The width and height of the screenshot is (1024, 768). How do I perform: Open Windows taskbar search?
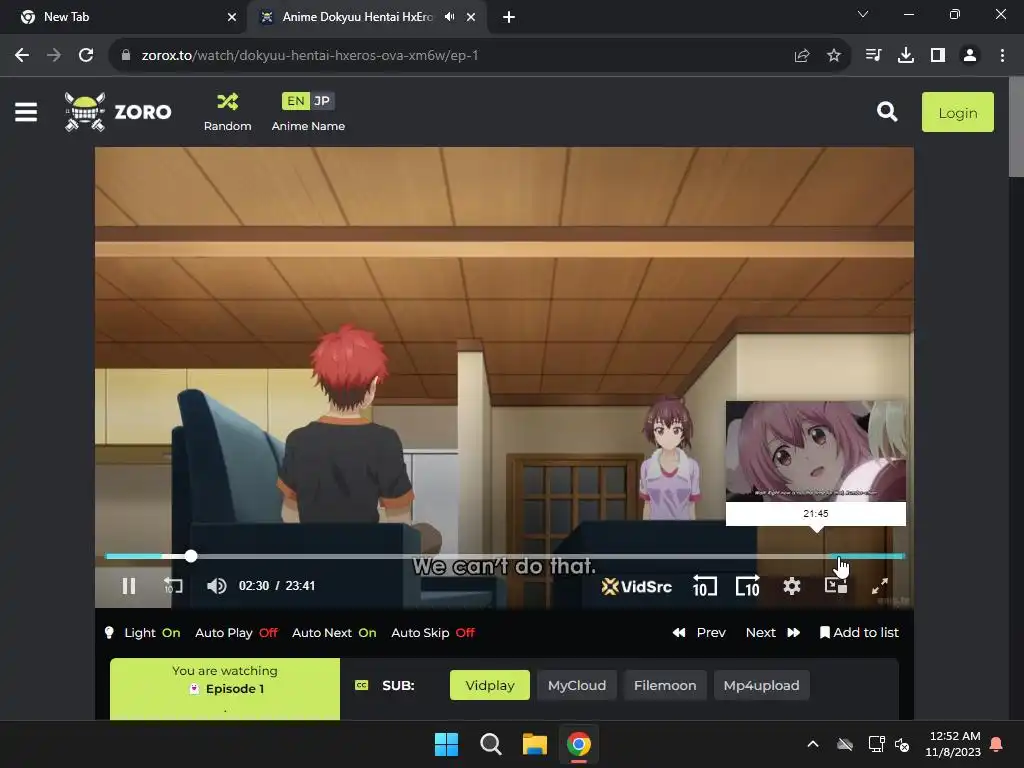(490, 744)
